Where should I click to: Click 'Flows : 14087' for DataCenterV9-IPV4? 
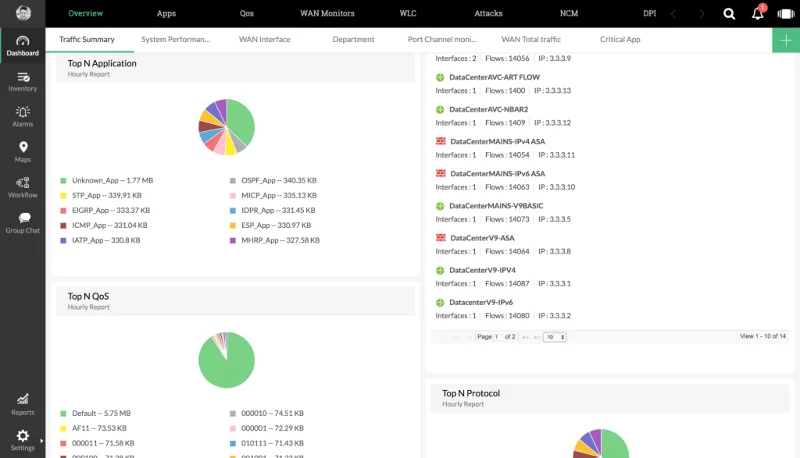pos(507,284)
